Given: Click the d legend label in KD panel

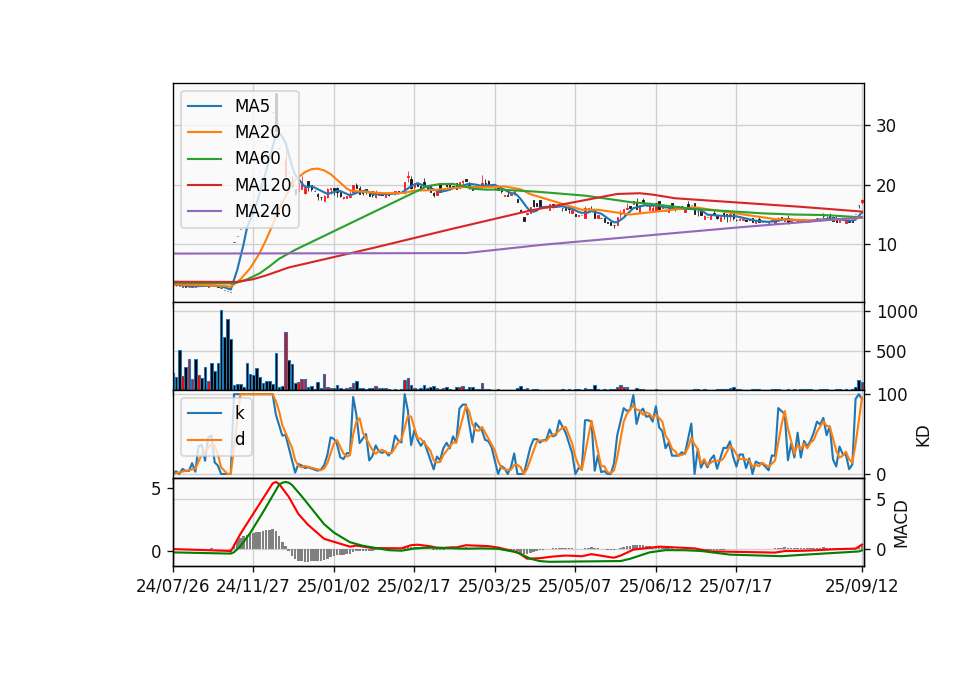Looking at the screenshot, I should coord(239,439).
